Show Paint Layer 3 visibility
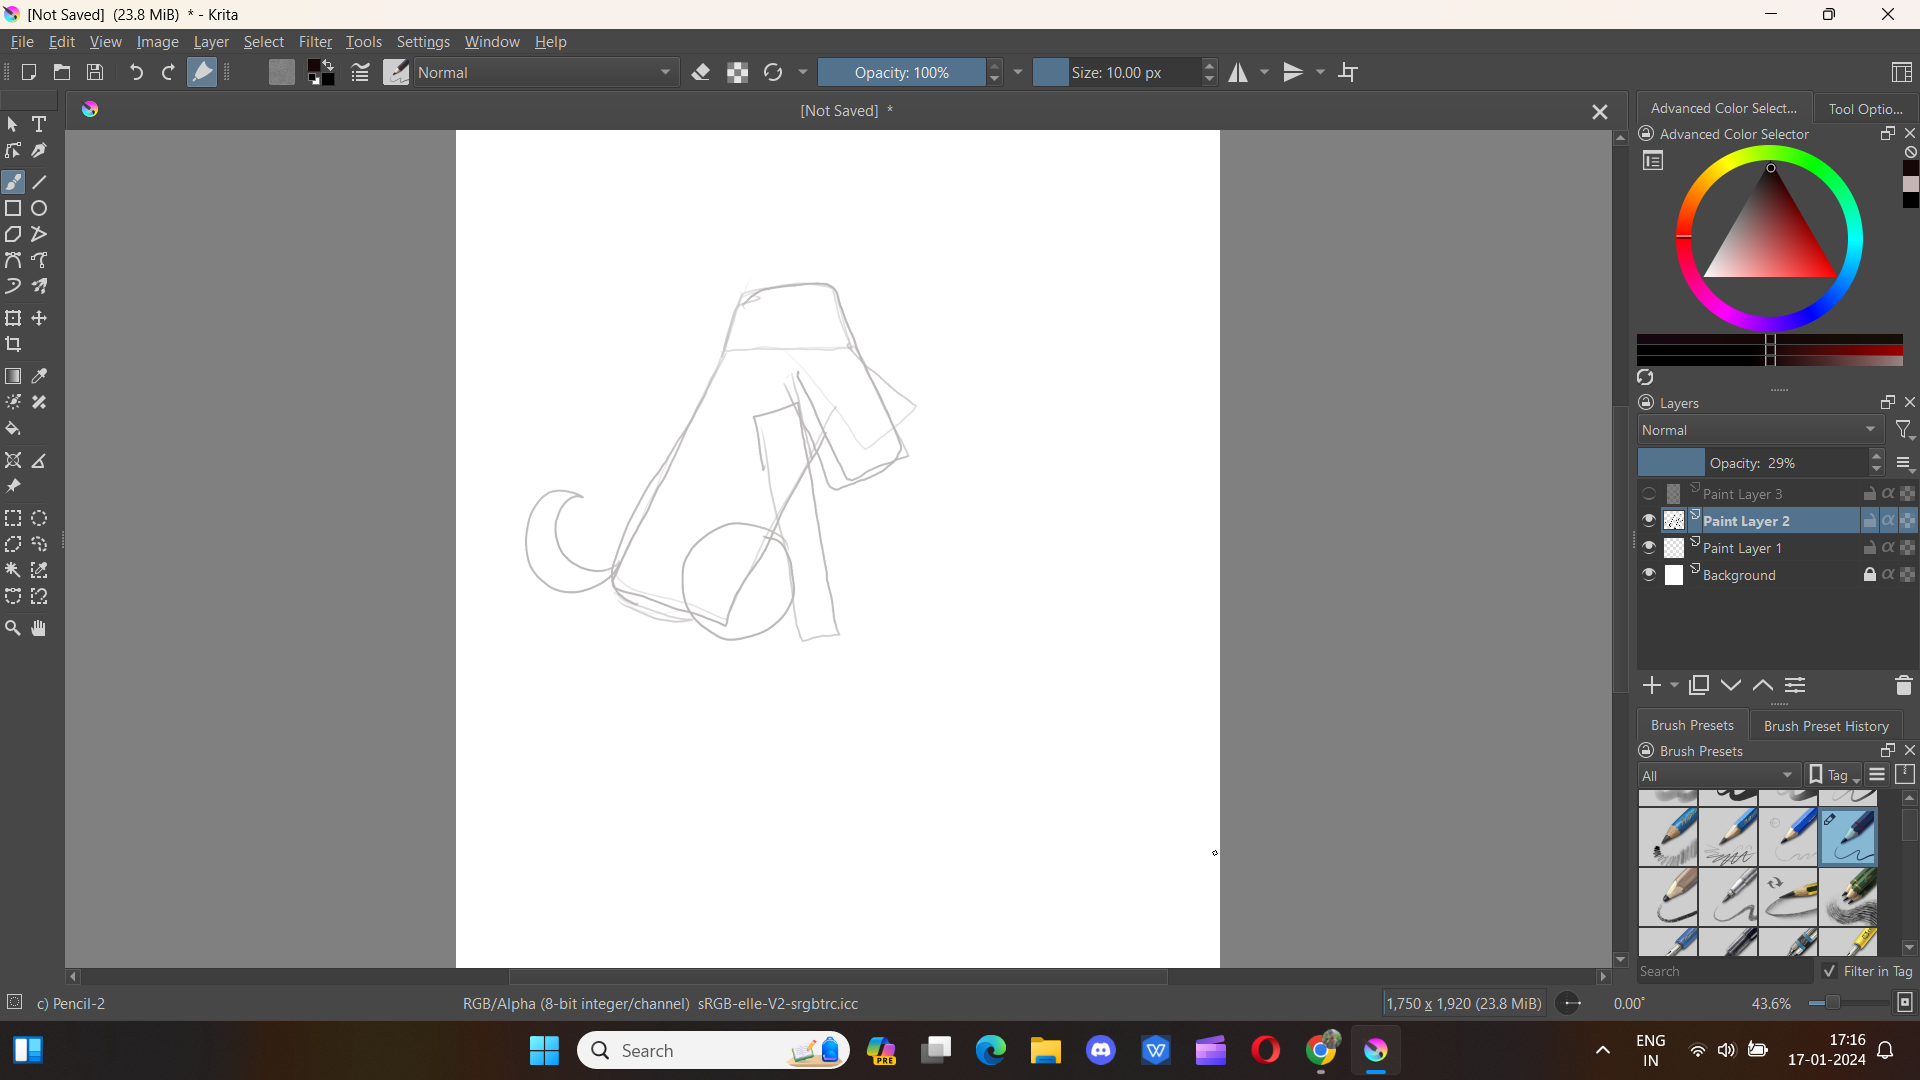 tap(1649, 494)
